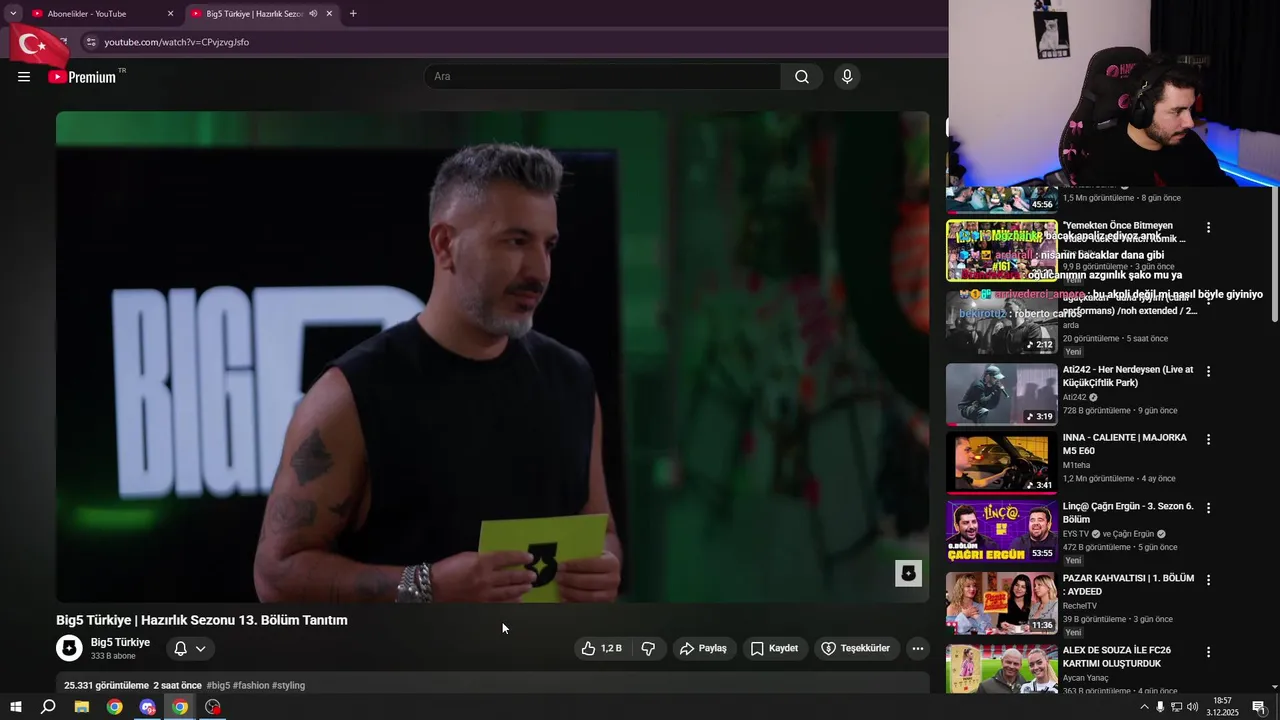Click the '333 B abone' subscriber count

(x=113, y=656)
